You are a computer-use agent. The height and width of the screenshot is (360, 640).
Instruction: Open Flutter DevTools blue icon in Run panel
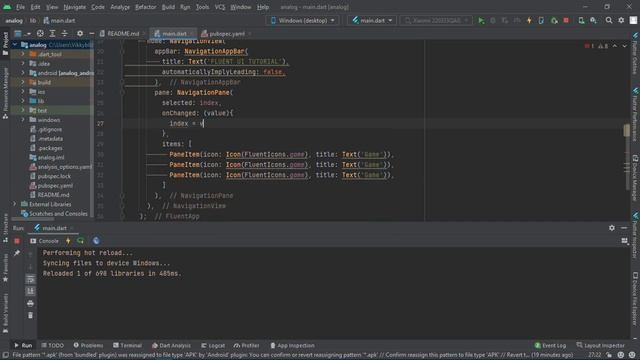tap(96, 241)
